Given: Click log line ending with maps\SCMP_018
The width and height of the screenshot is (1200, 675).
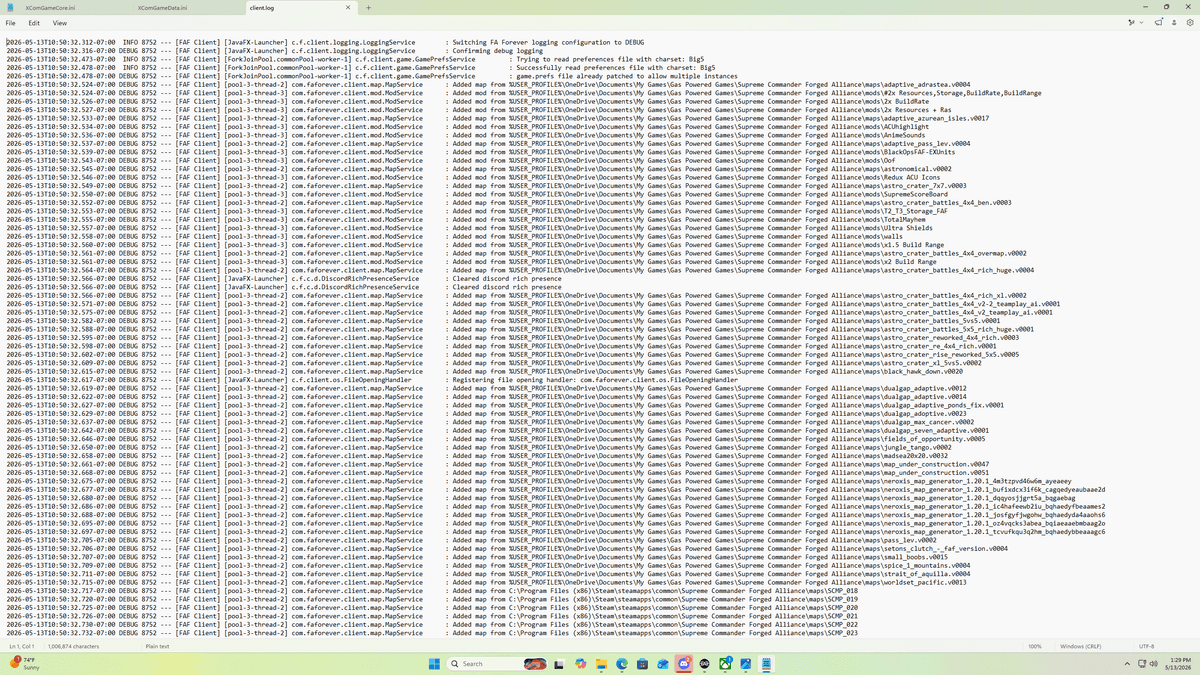Looking at the screenshot, I should 432,590.
